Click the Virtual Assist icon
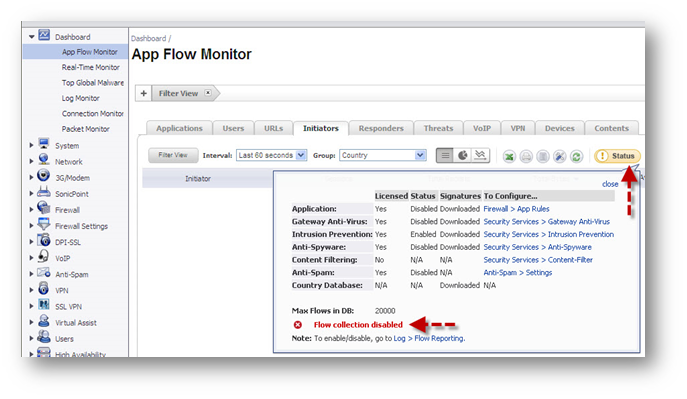 pos(43,321)
